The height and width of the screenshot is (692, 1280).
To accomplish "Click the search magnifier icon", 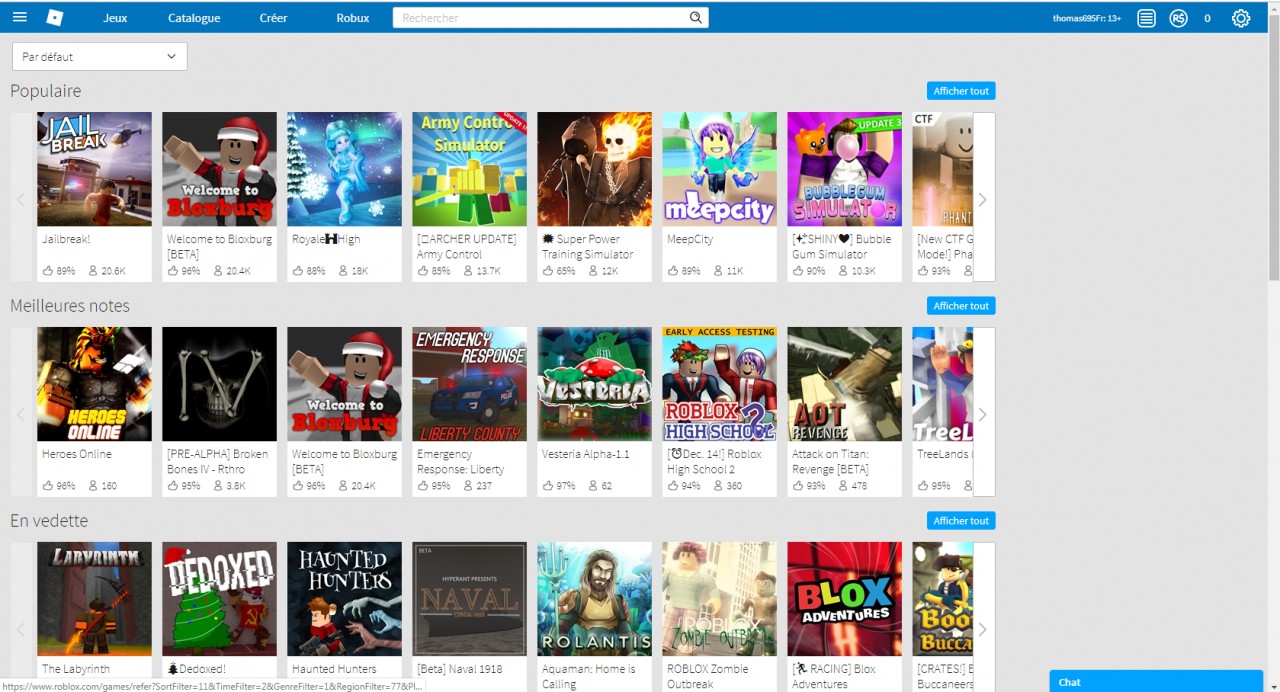I will (x=696, y=18).
